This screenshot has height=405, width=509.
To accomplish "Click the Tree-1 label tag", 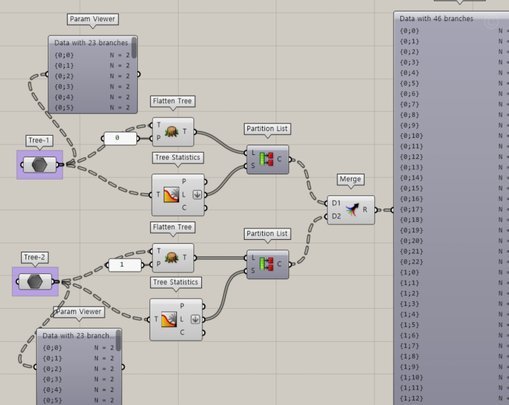I will pos(39,140).
